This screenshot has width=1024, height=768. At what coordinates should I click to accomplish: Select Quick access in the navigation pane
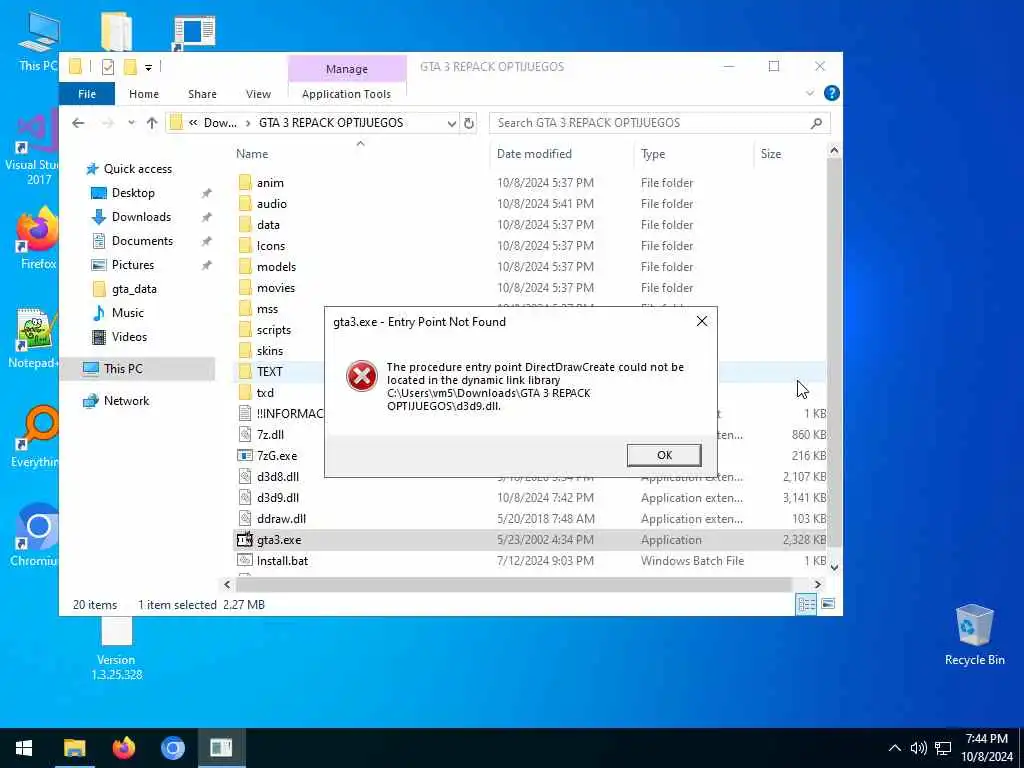[138, 169]
